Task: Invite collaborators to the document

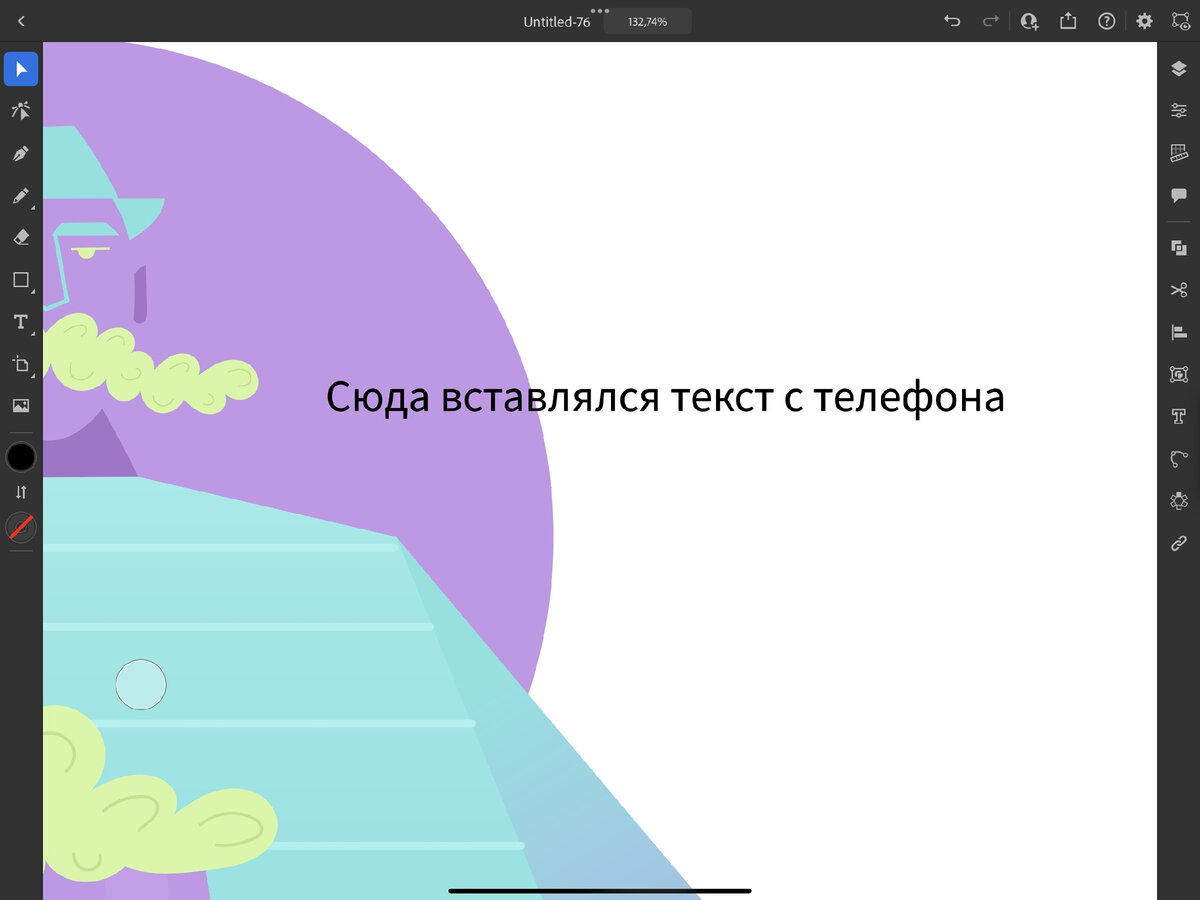Action: tap(1030, 21)
